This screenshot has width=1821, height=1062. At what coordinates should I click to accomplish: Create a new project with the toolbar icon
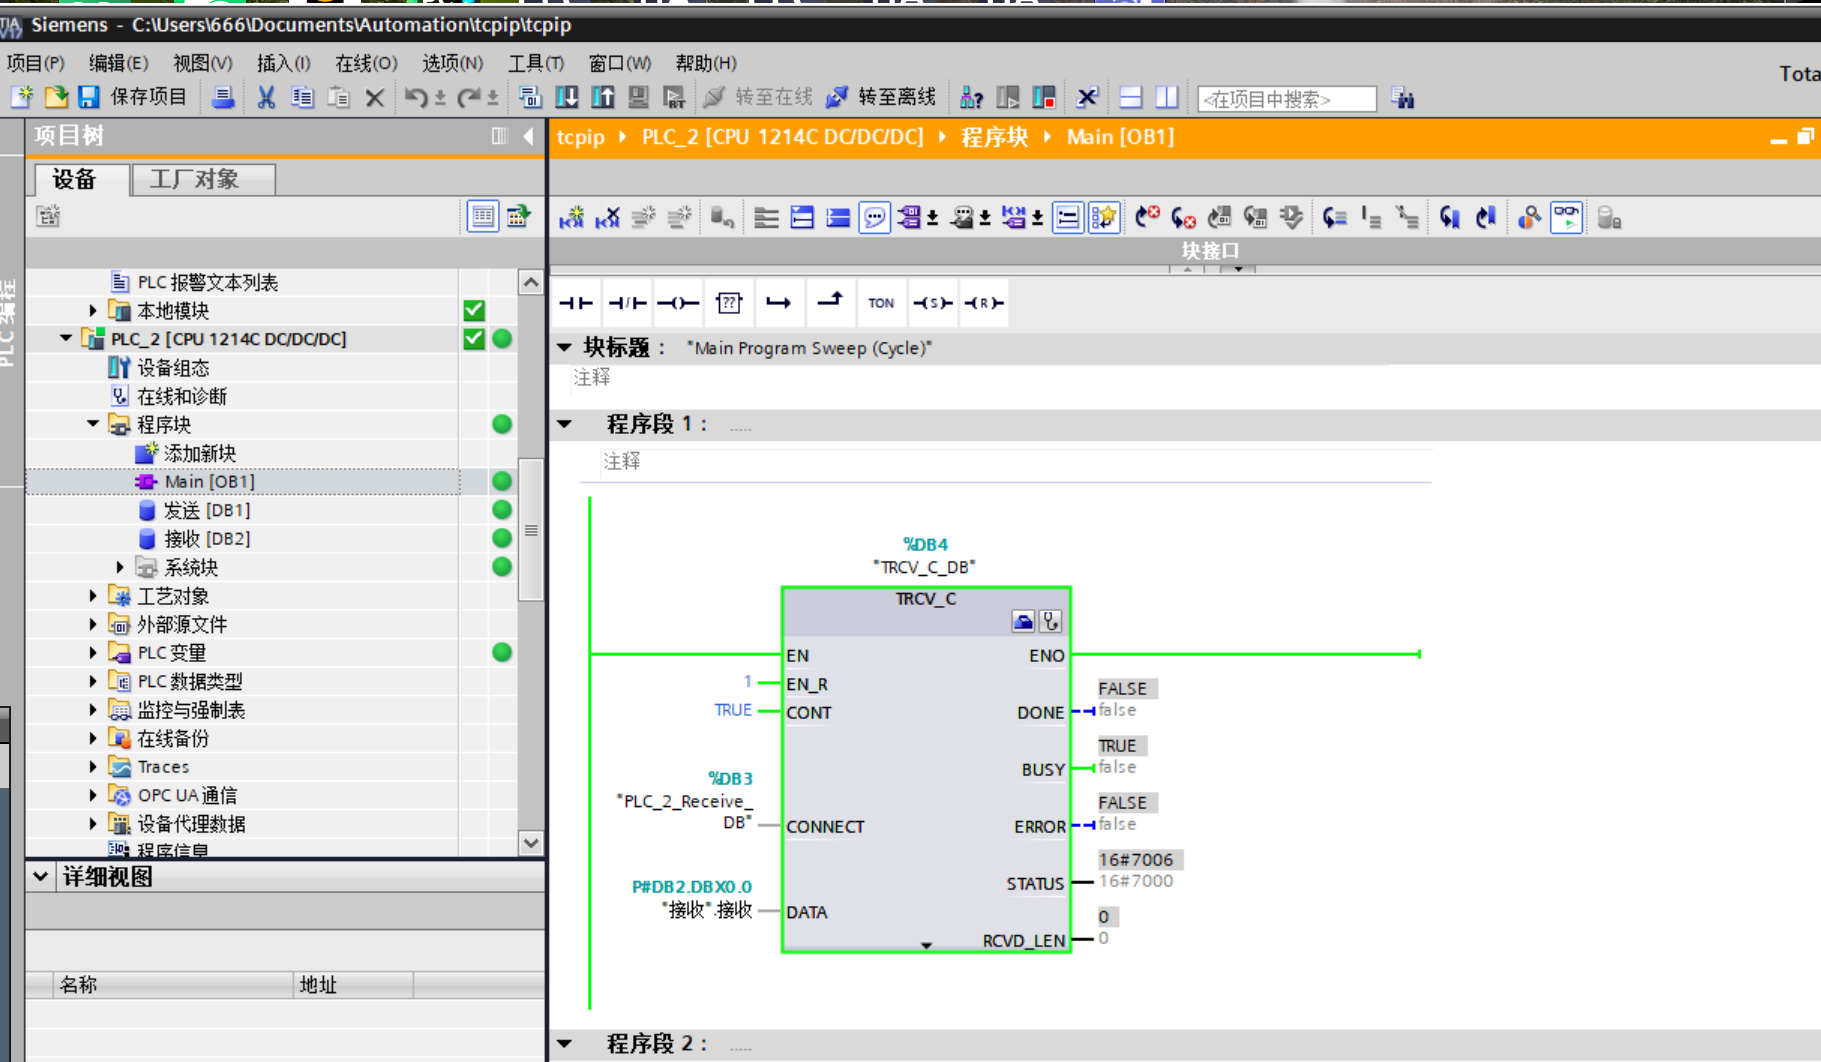[x=21, y=97]
